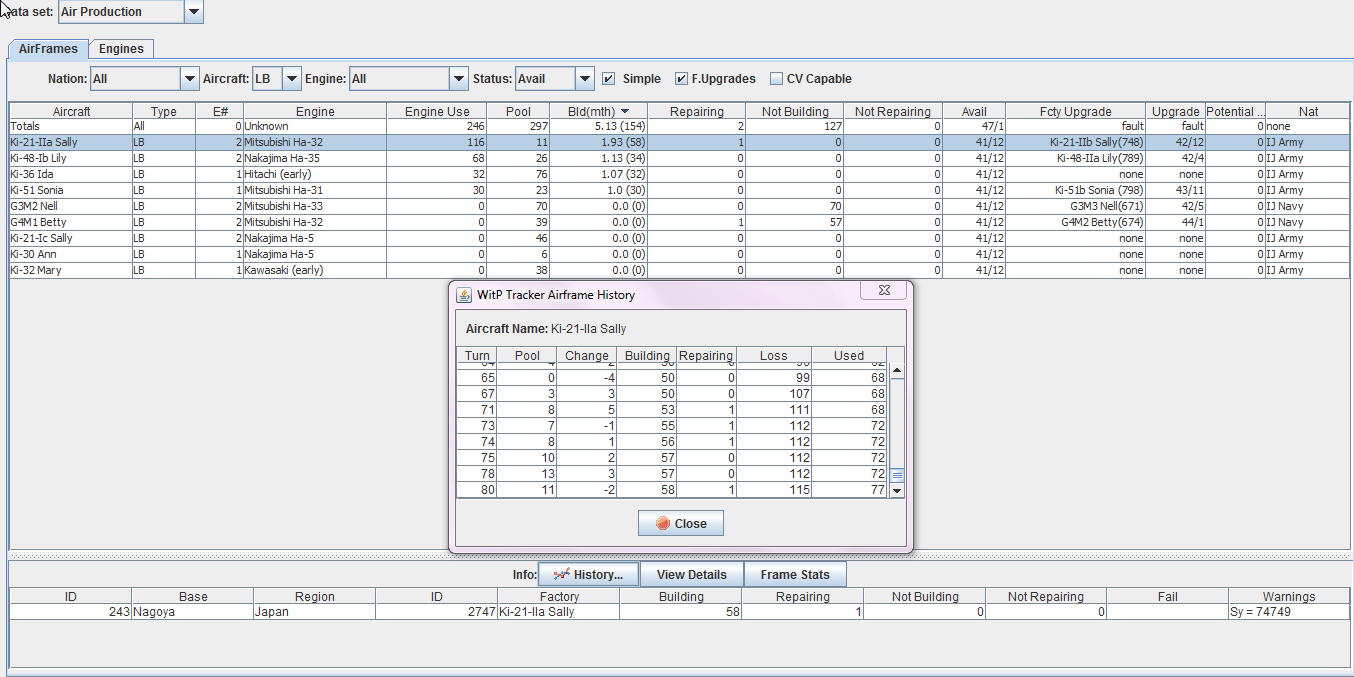Select the AirFrames tab

(48, 49)
